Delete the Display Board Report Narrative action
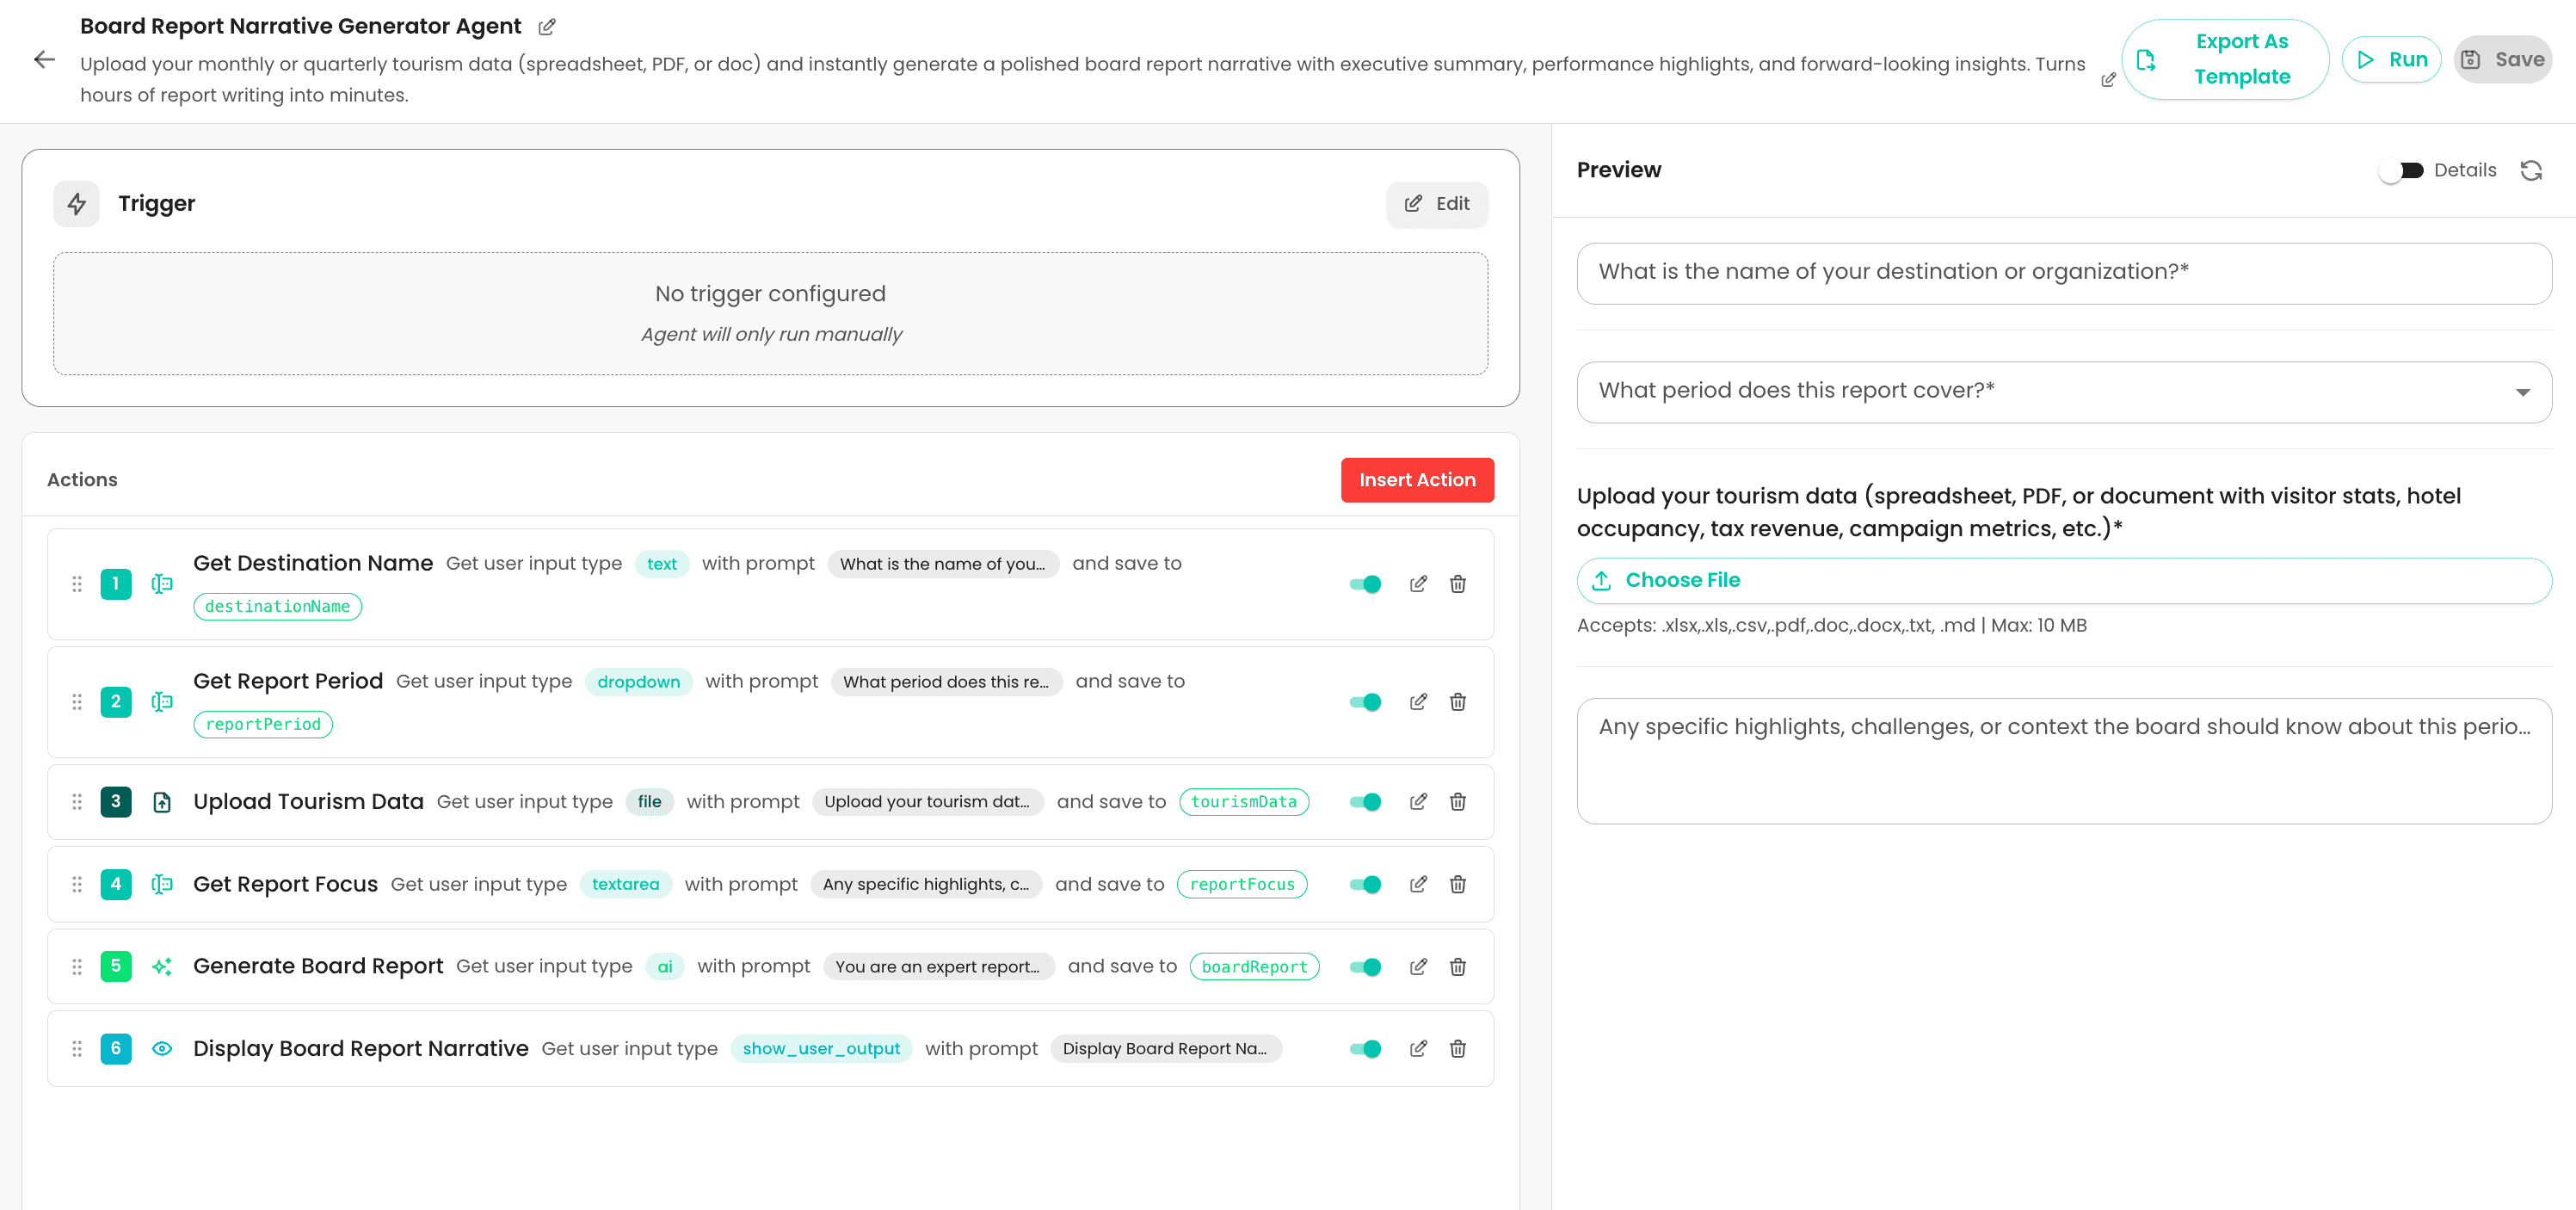 (x=1458, y=1049)
